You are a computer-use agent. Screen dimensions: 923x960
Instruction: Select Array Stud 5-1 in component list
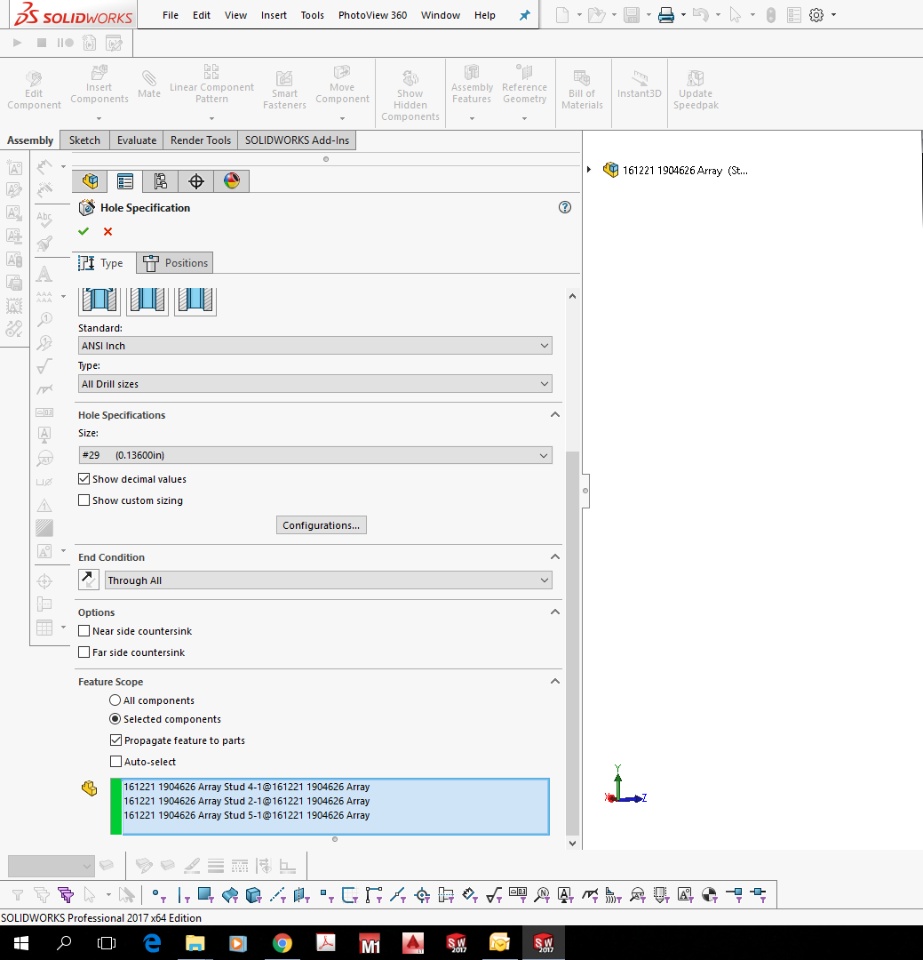(247, 815)
